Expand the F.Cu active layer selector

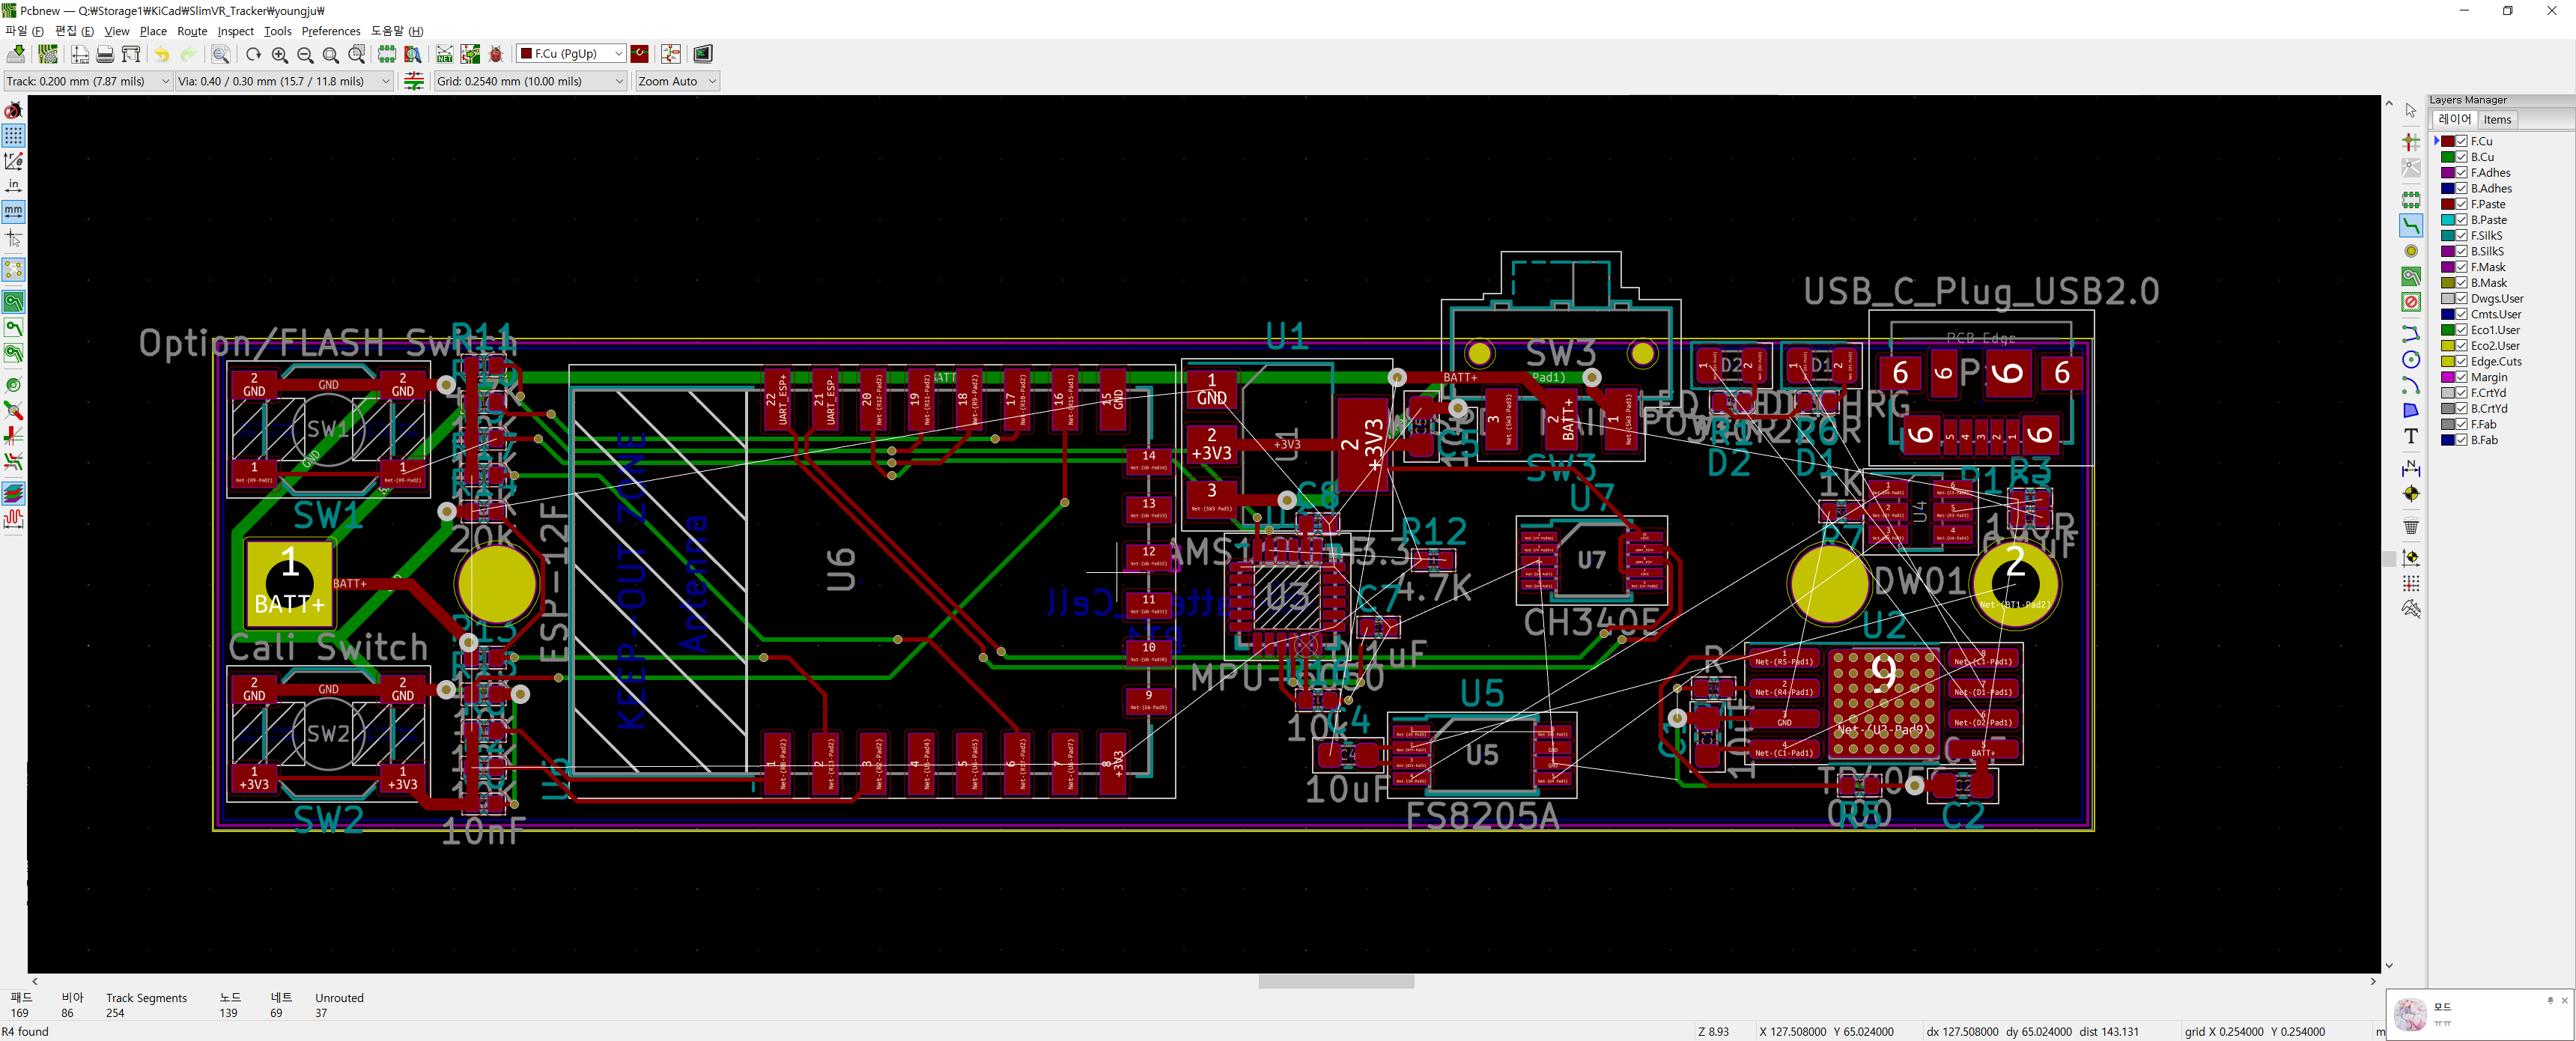click(619, 54)
